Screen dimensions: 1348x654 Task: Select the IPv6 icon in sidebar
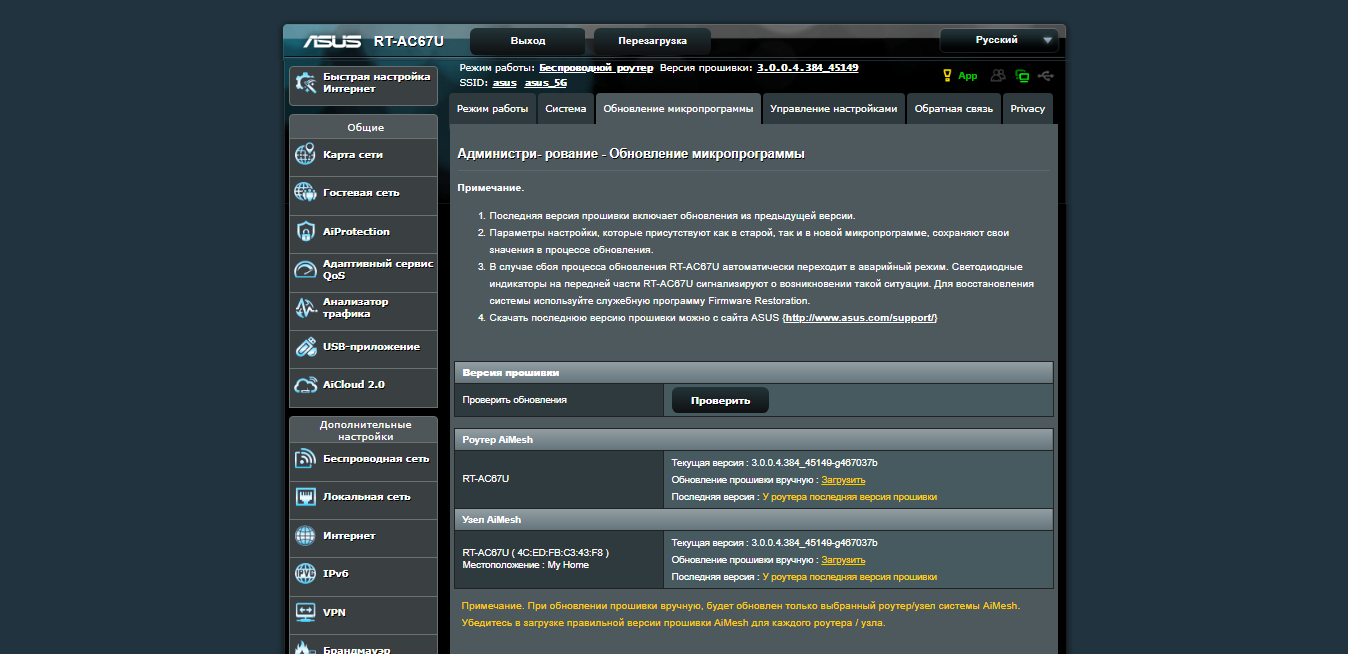point(306,574)
